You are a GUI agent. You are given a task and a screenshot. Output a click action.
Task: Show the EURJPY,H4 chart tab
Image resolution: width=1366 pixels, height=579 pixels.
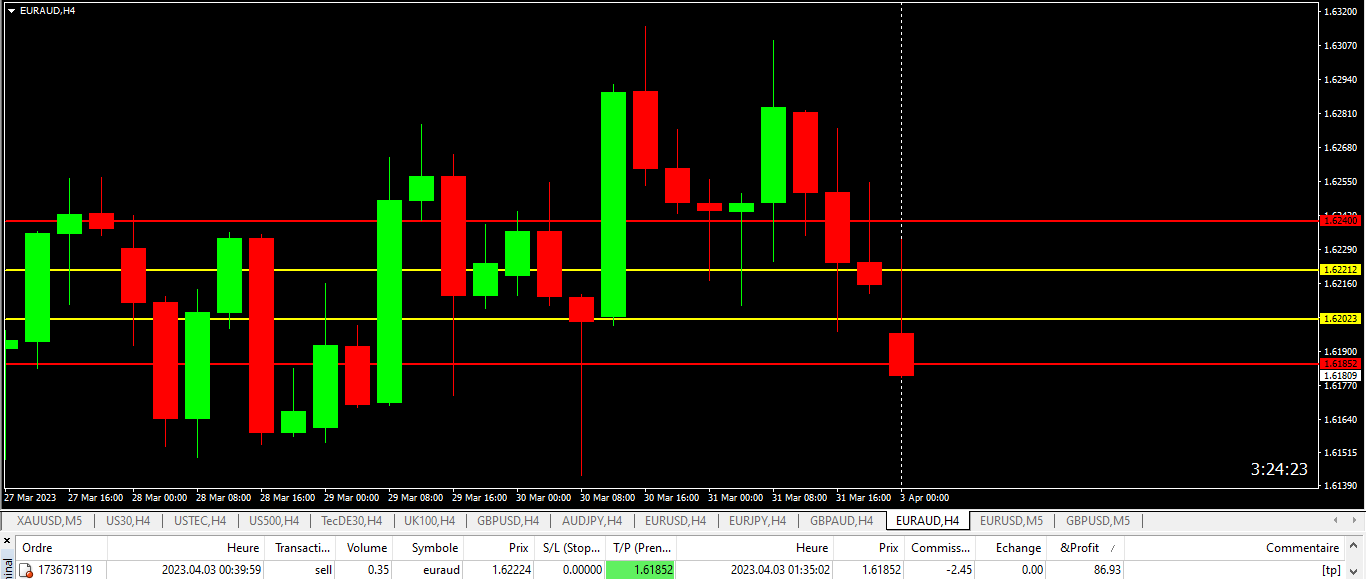click(758, 521)
